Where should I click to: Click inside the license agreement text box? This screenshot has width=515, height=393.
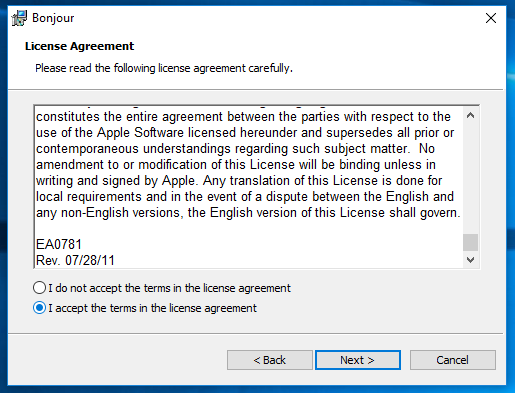point(249,187)
